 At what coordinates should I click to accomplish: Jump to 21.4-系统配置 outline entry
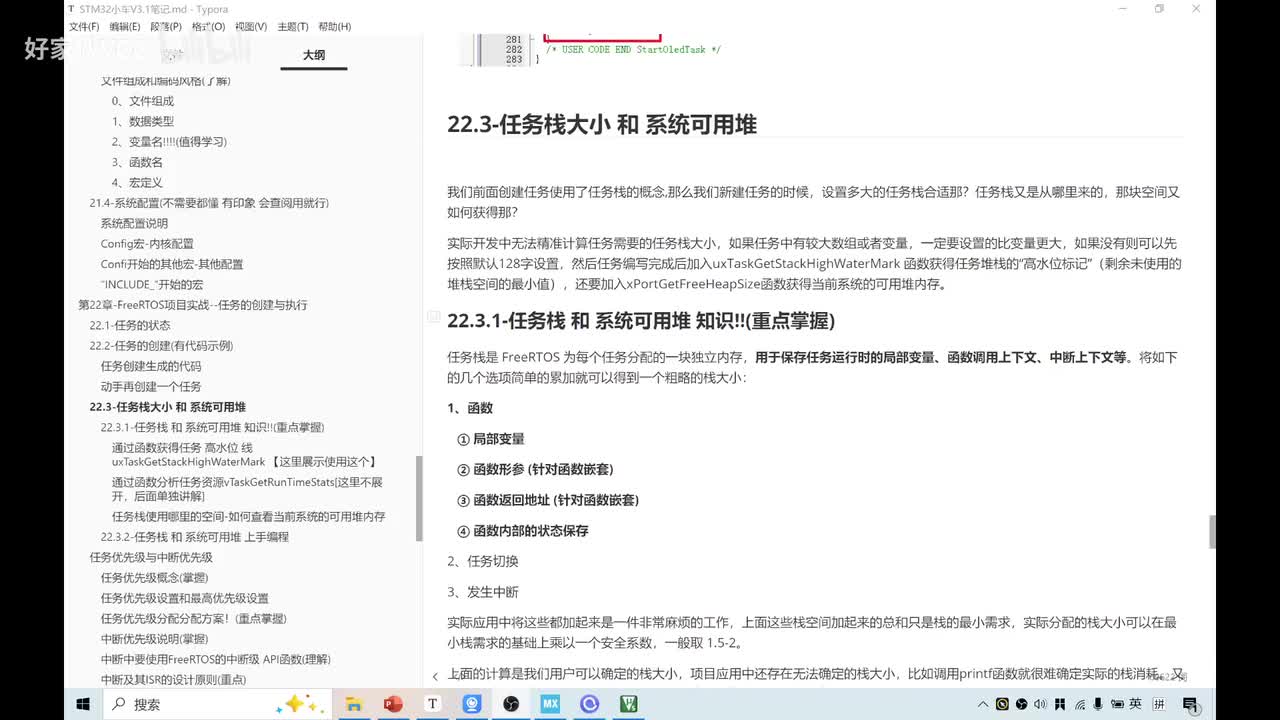(209, 203)
